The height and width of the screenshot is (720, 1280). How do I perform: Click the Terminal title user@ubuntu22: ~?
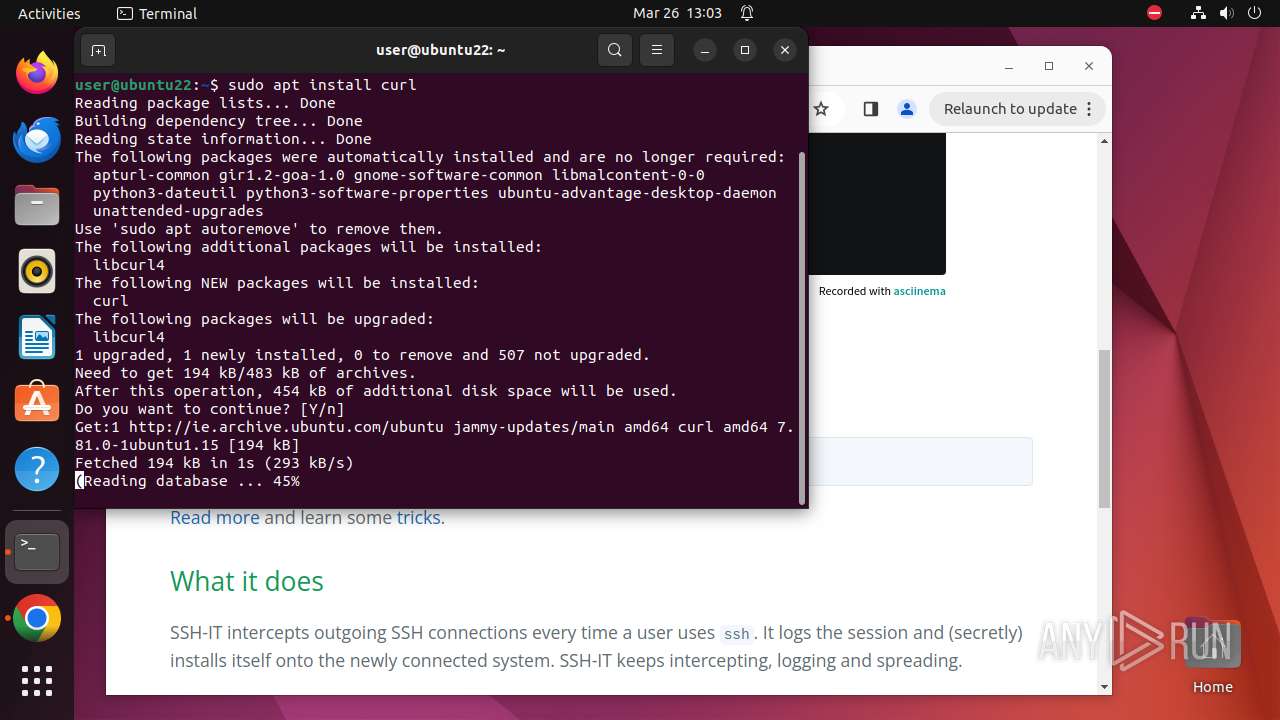(440, 50)
